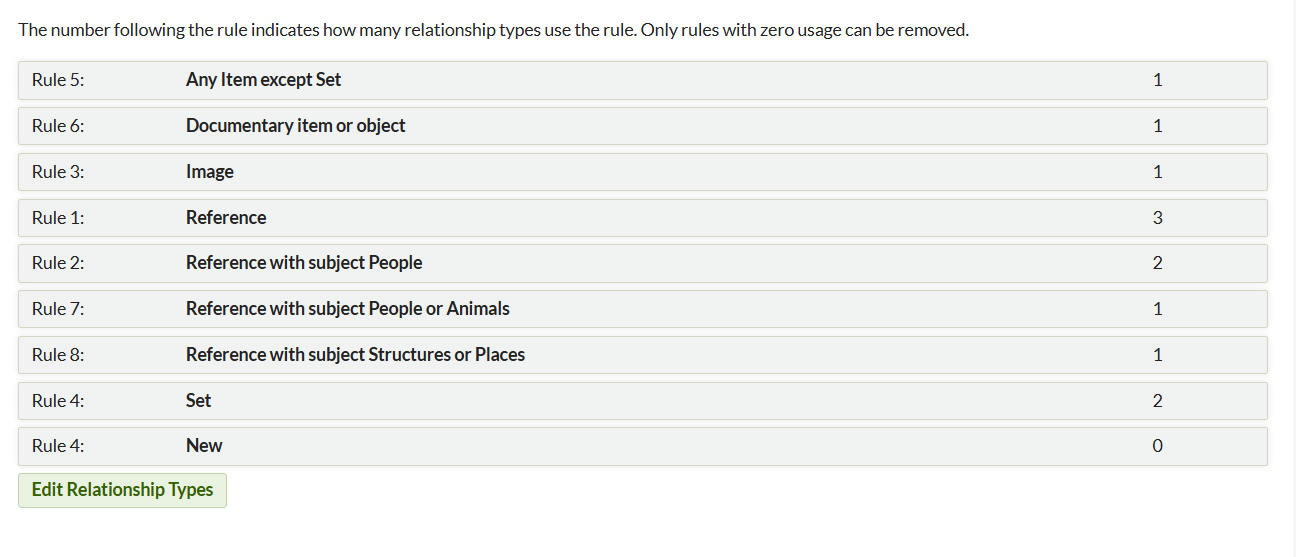Screen dimensions: 1296x557
Task: Click the "Rule 6:" label
Action: click(x=58, y=126)
